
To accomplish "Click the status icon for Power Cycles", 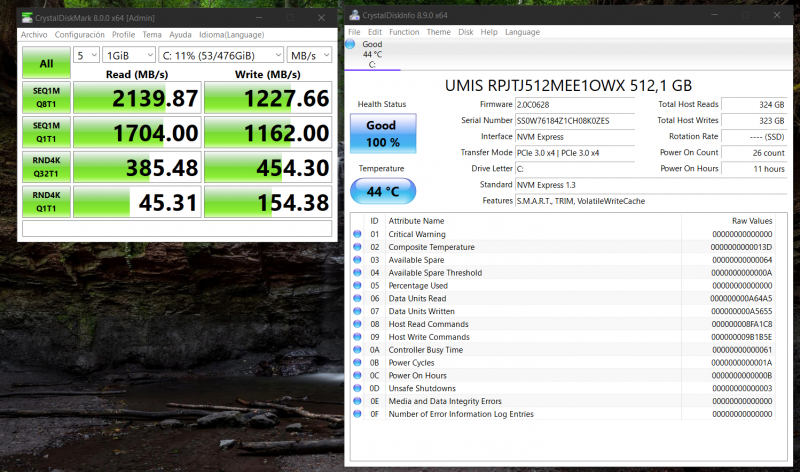I will click(x=358, y=362).
